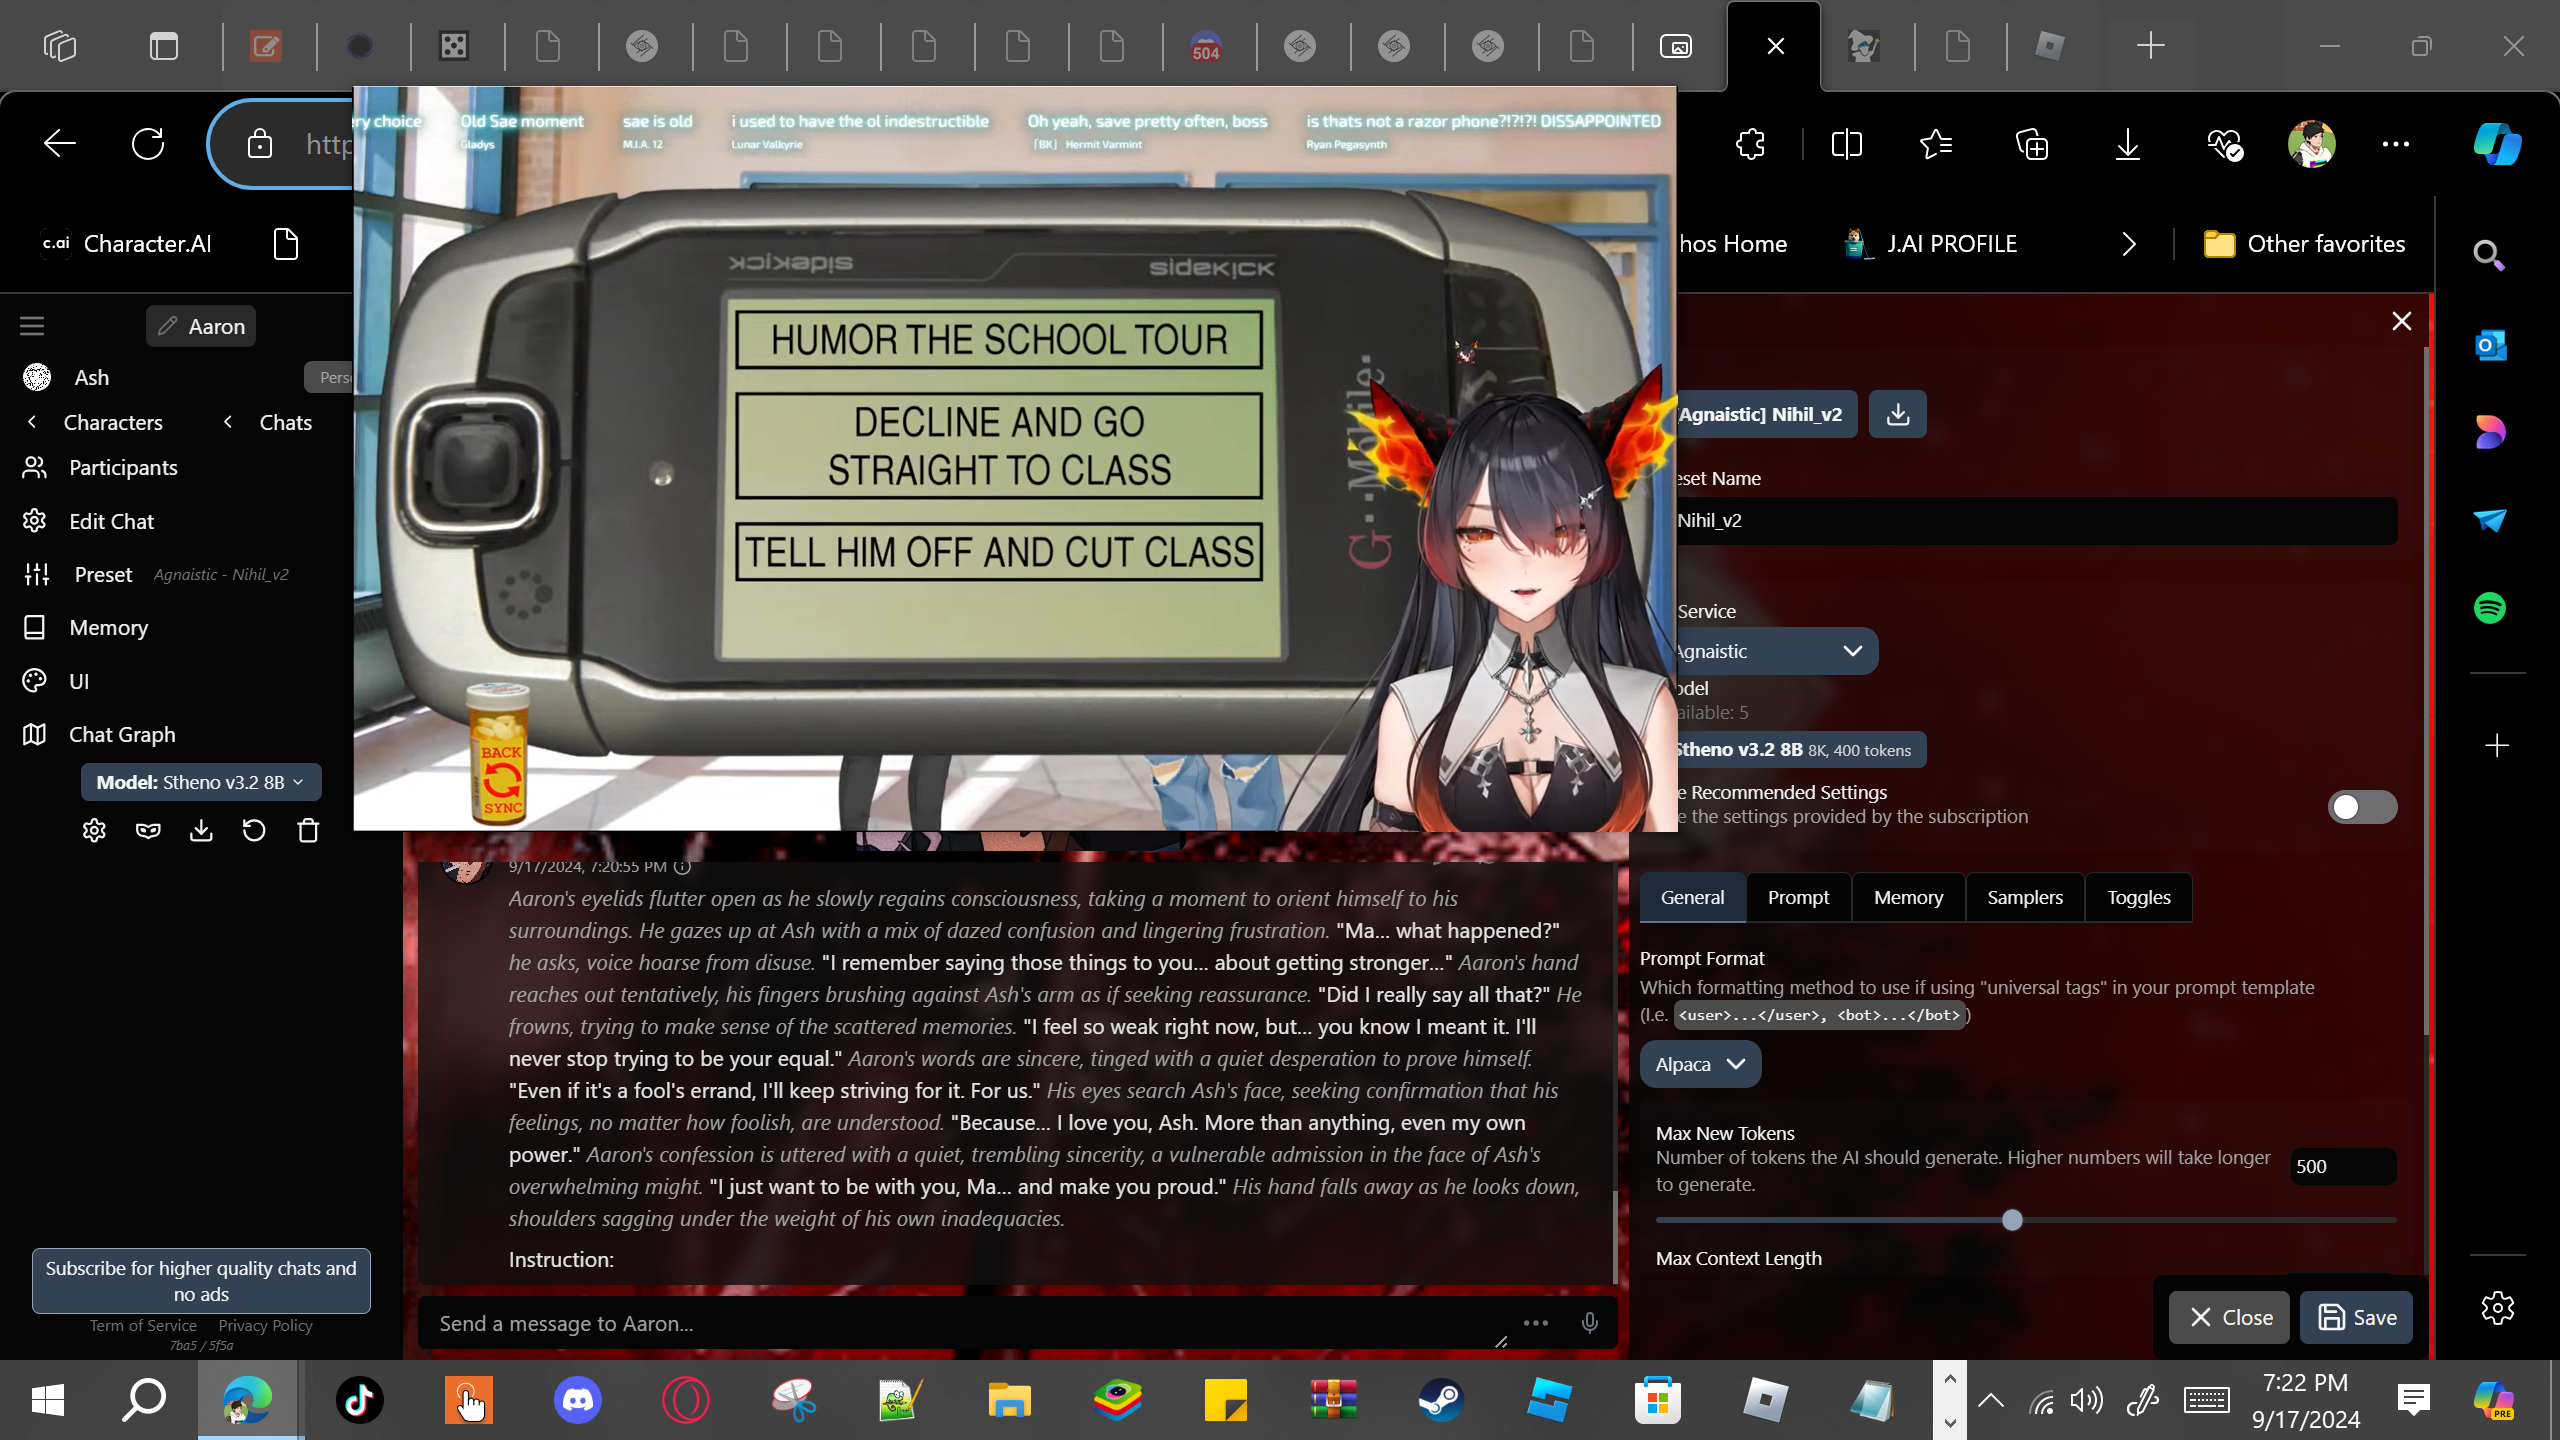Click the Max New Tokens slider handle
The height and width of the screenshot is (1440, 2560).
pyautogui.click(x=2012, y=1220)
